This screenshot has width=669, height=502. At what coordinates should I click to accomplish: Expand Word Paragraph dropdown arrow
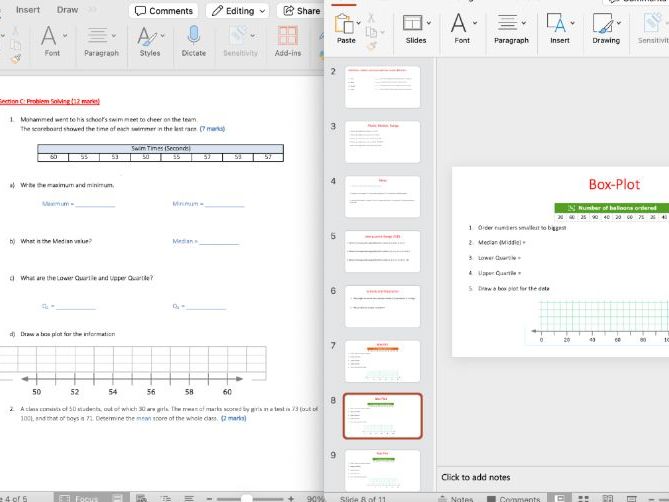pos(113,35)
